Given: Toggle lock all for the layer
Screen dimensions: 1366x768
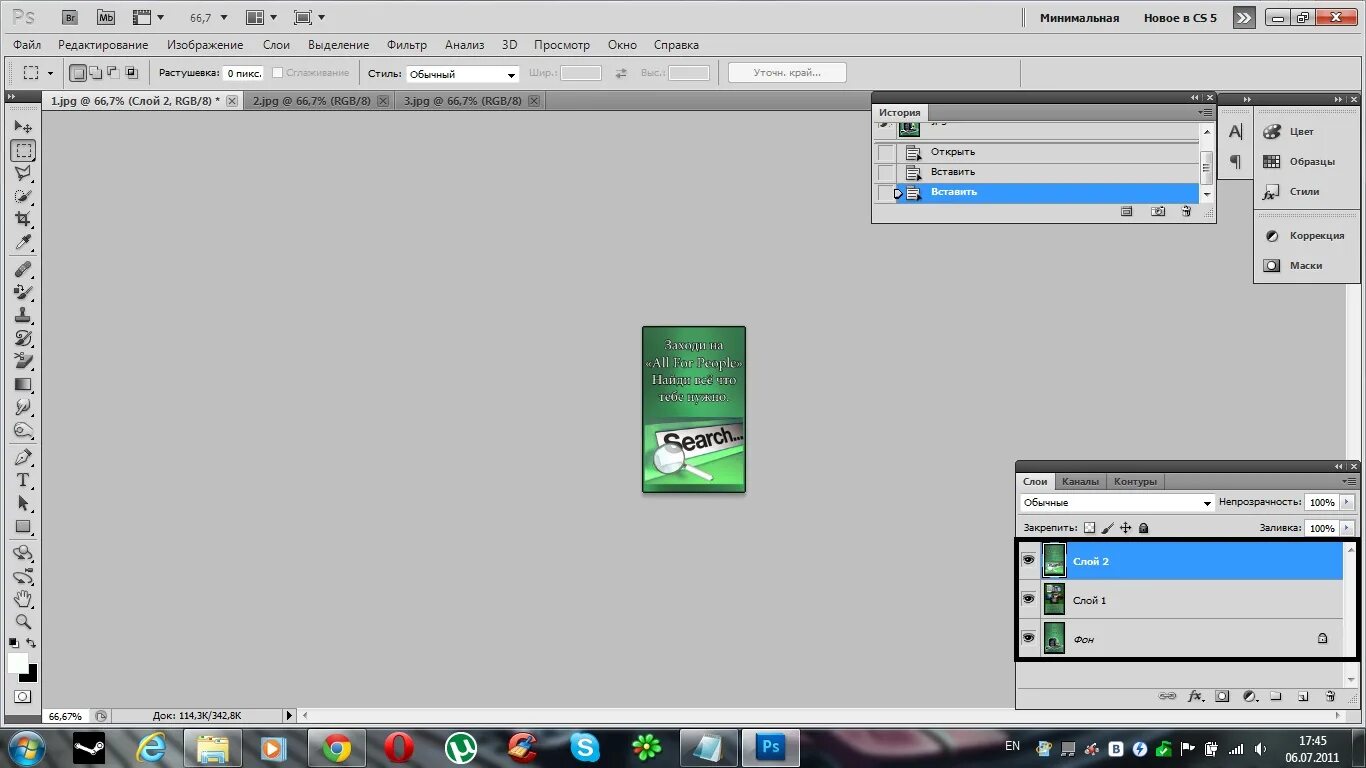Looking at the screenshot, I should [x=1144, y=528].
